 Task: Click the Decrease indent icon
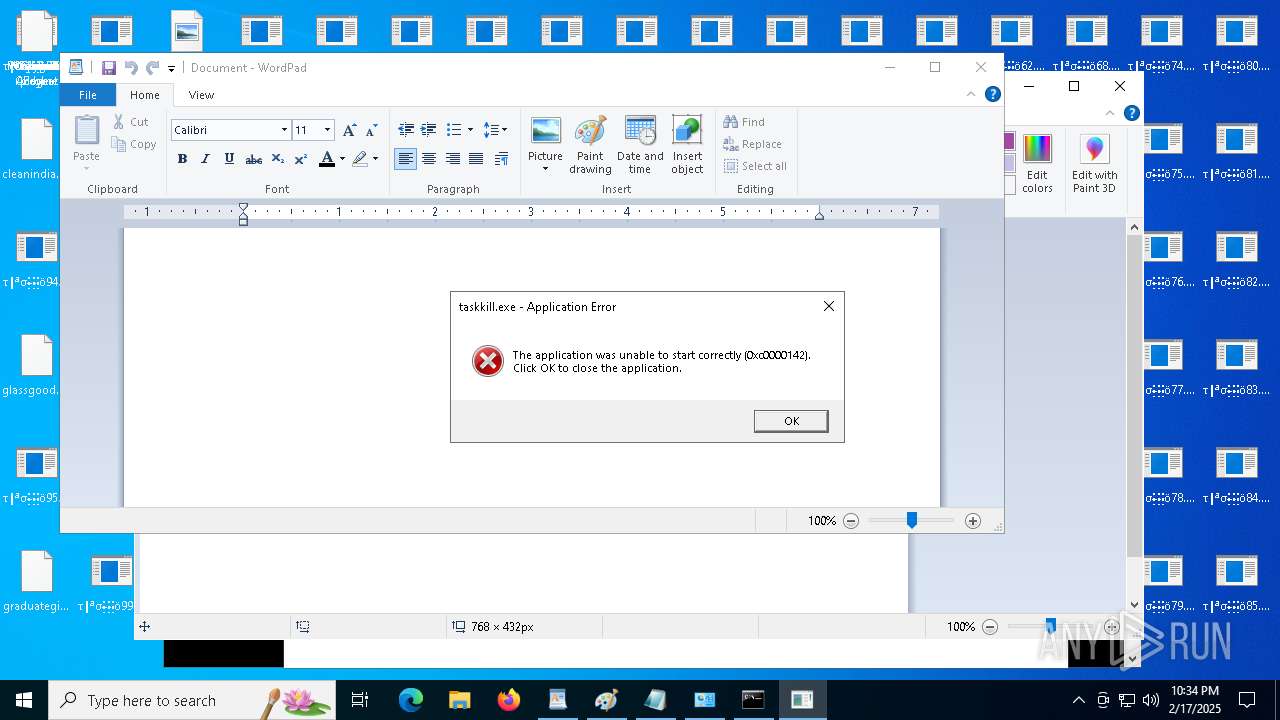(x=406, y=130)
